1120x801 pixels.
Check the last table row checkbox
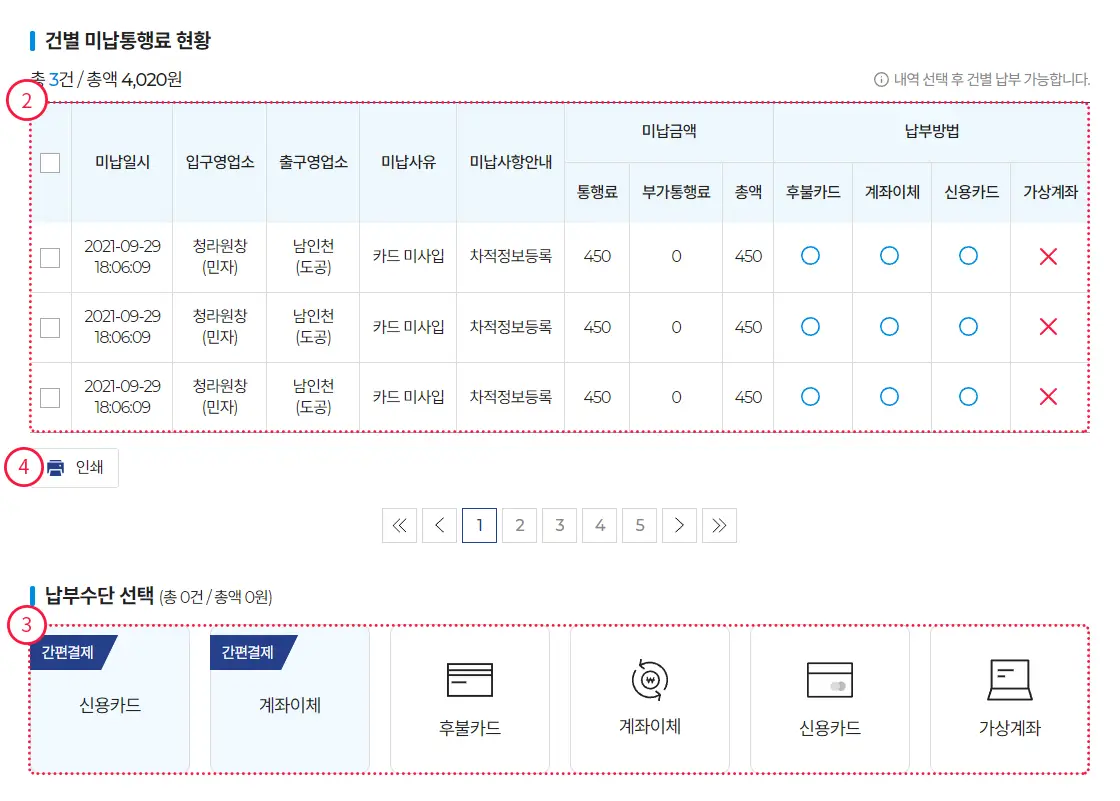(x=50, y=396)
